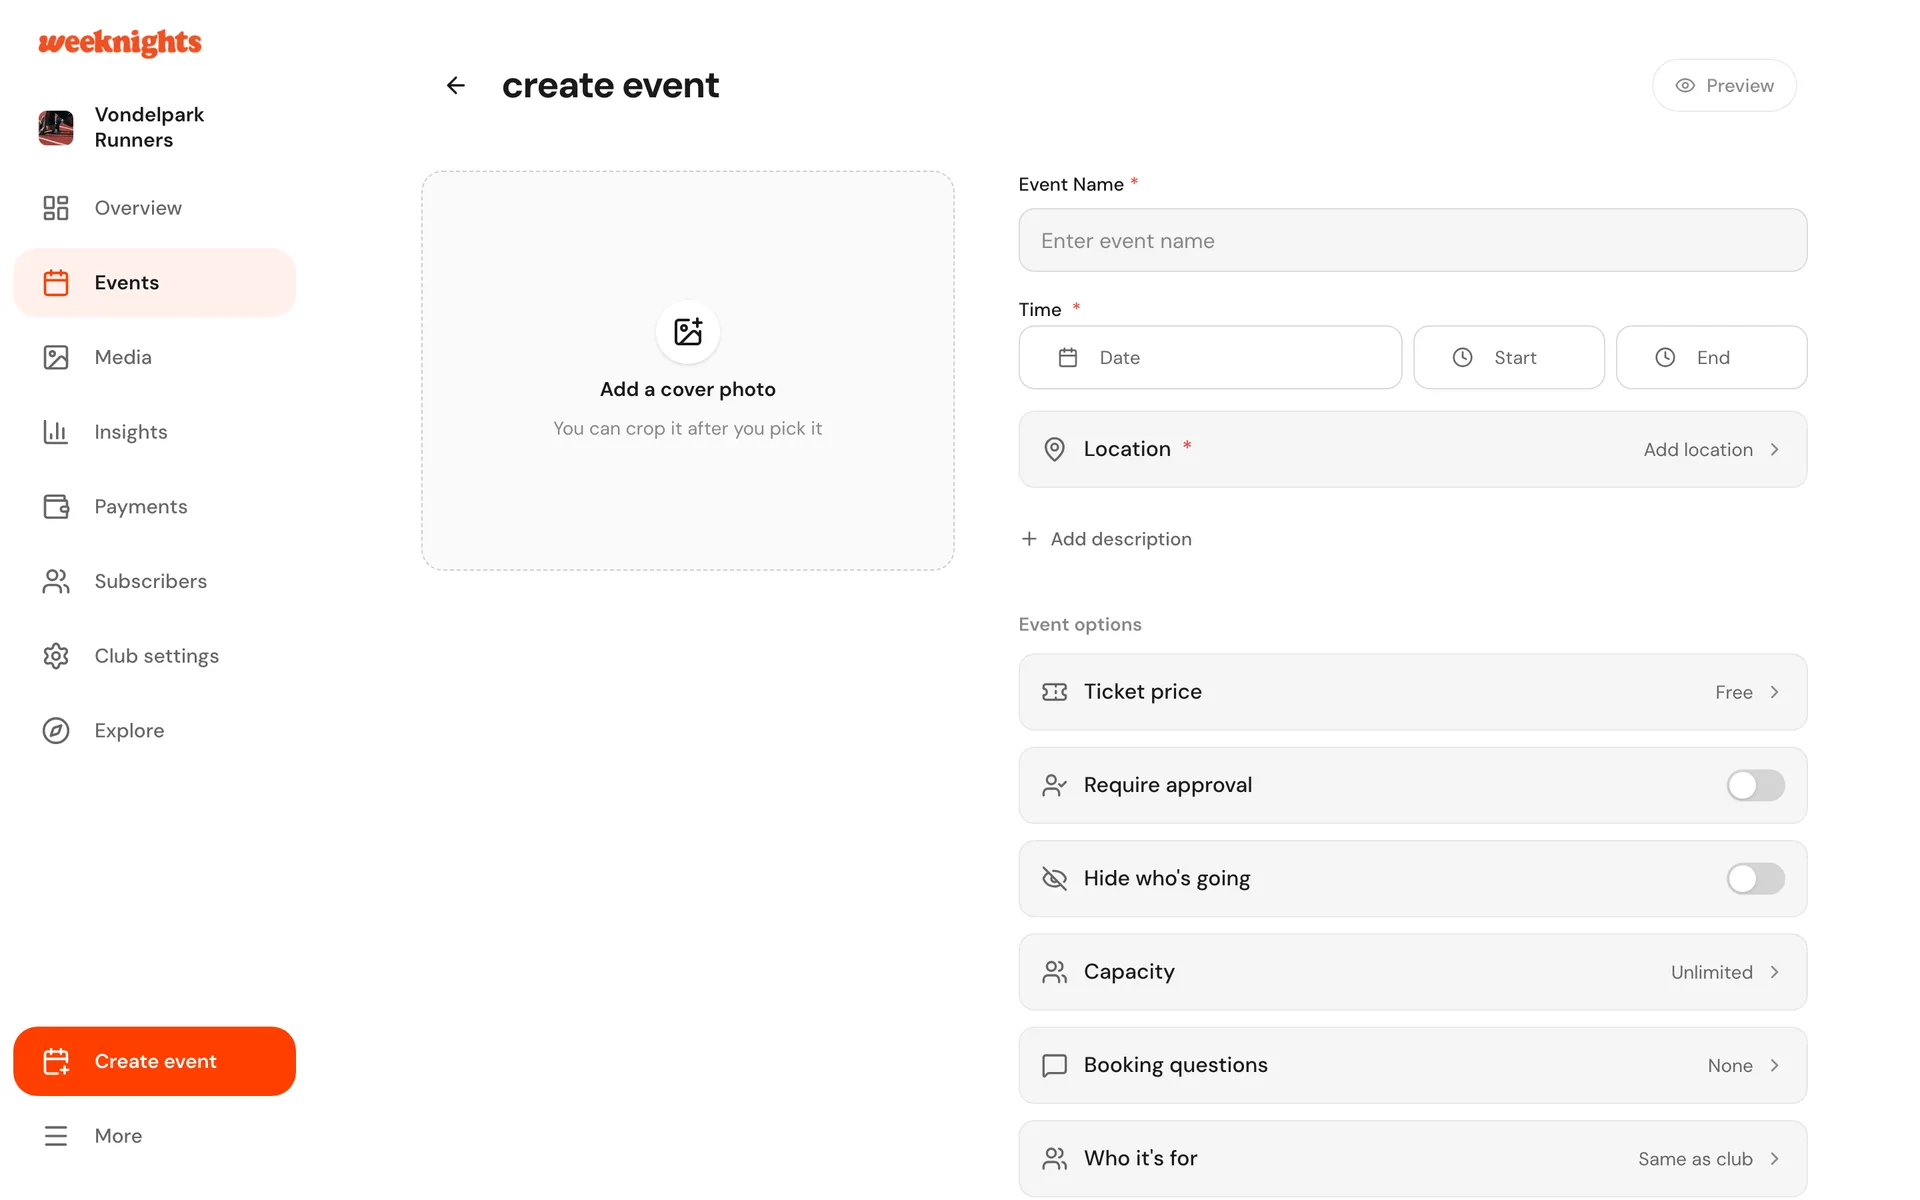Viewport: 1920px width, 1200px height.
Task: Toggle the Require approval switch
Action: tap(1755, 785)
